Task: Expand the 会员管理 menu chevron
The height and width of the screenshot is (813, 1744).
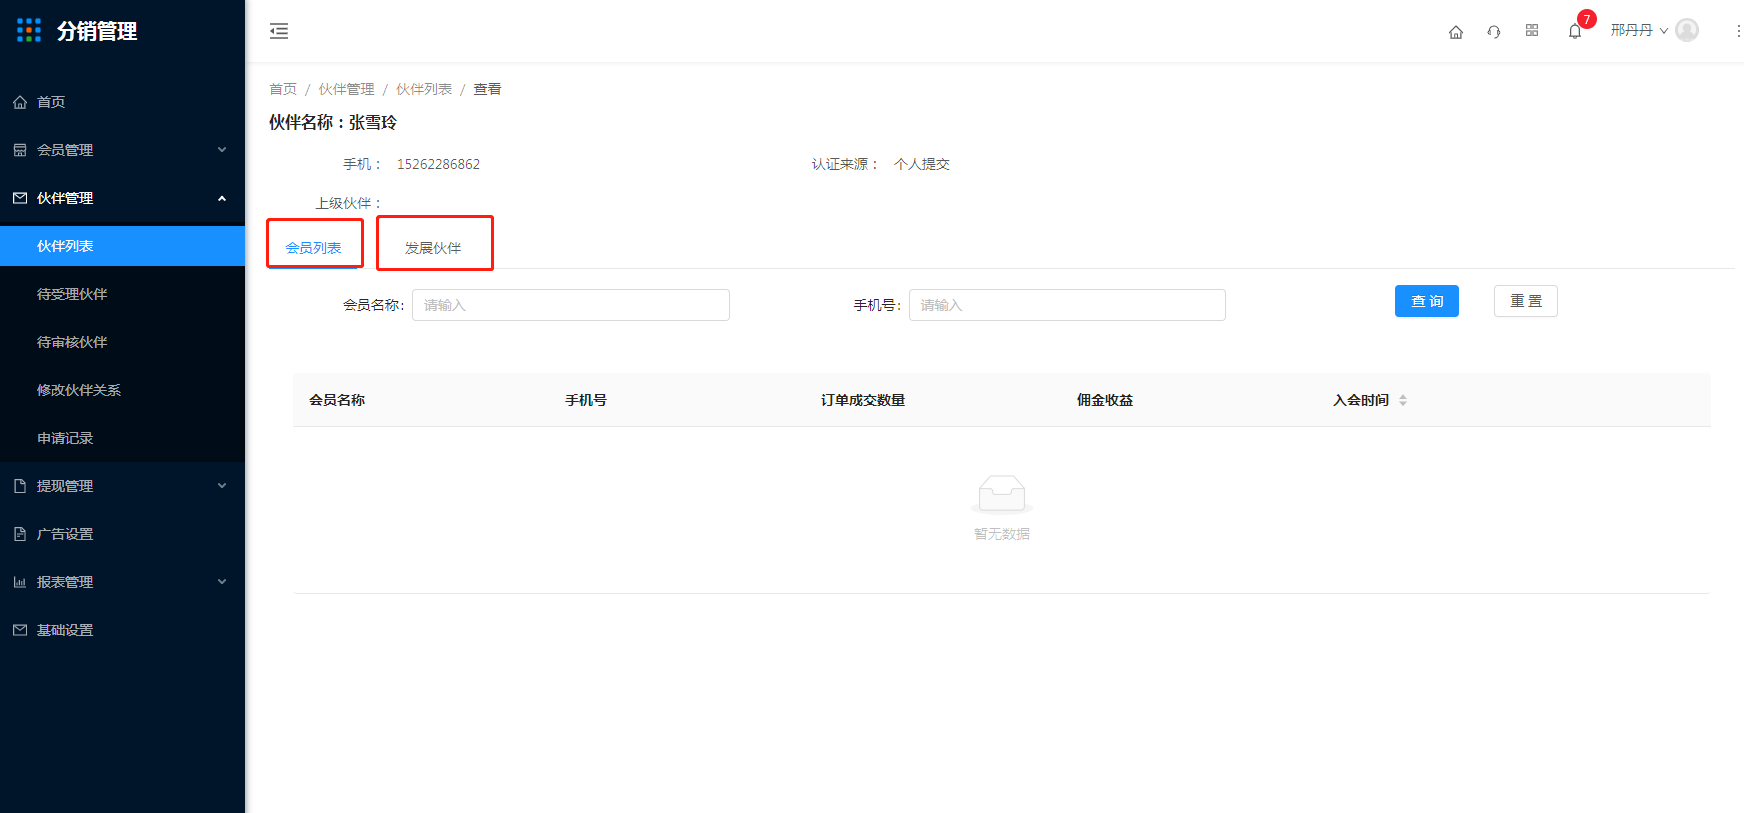Action: coord(222,150)
